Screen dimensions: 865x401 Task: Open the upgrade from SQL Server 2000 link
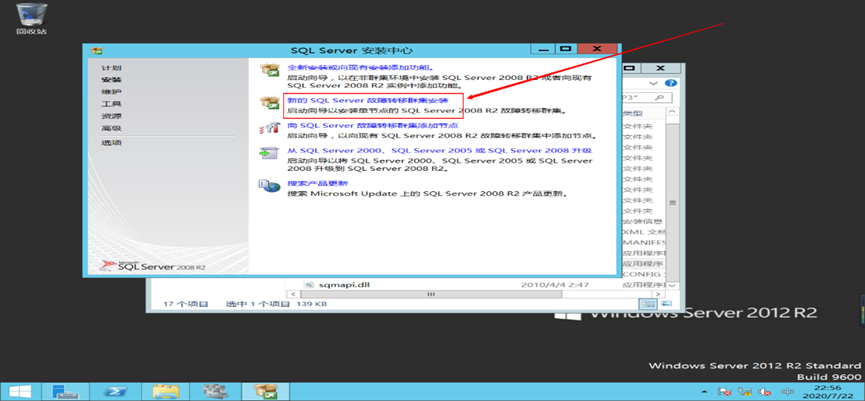[x=440, y=150]
